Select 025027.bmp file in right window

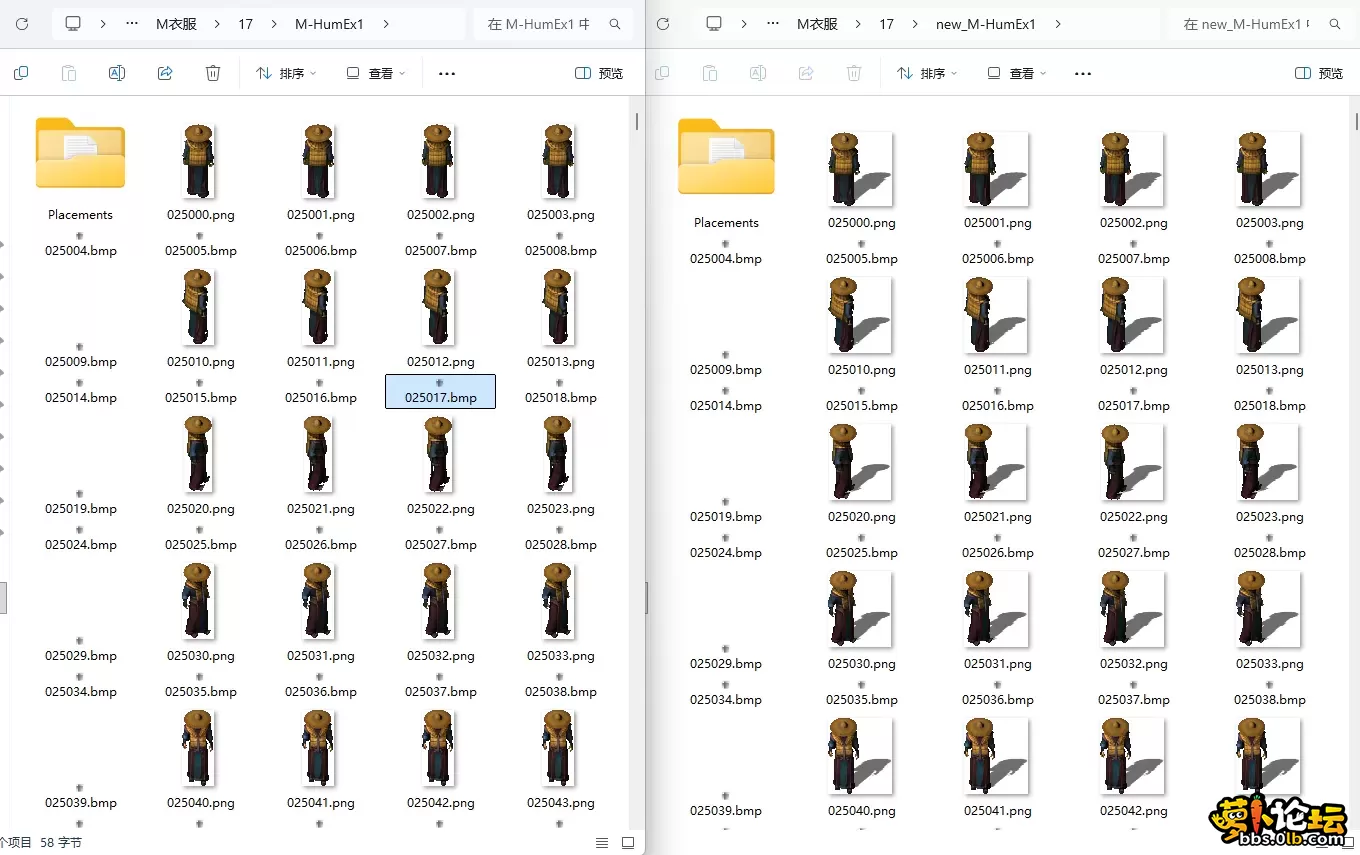pos(1134,546)
